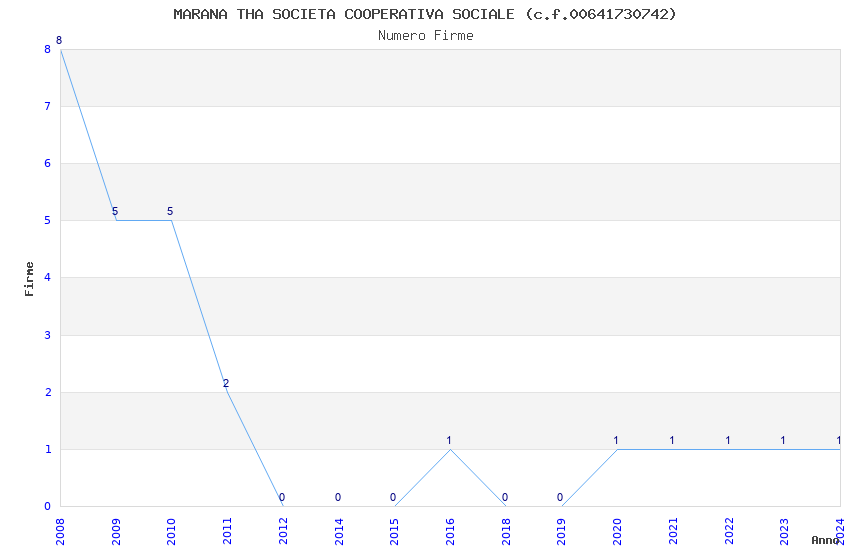Click the 0 data label above 2015
The image size is (850, 550).
coord(393,497)
